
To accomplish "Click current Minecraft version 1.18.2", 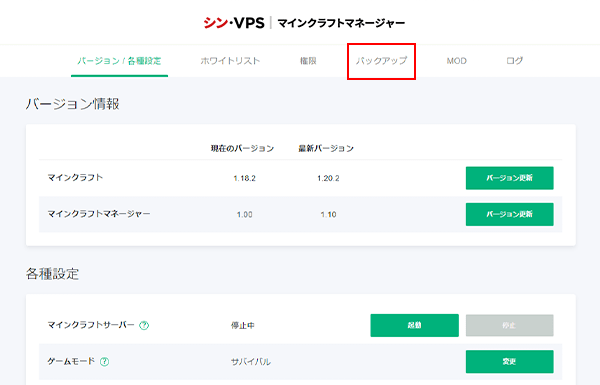I will [x=245, y=178].
